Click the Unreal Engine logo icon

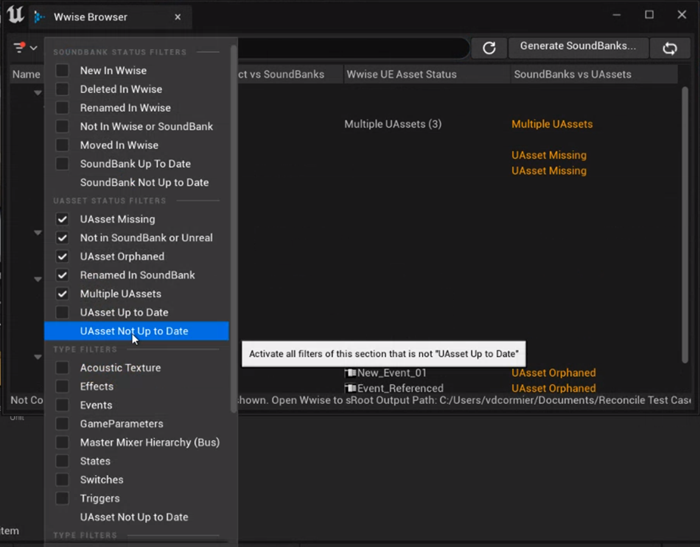(14, 17)
